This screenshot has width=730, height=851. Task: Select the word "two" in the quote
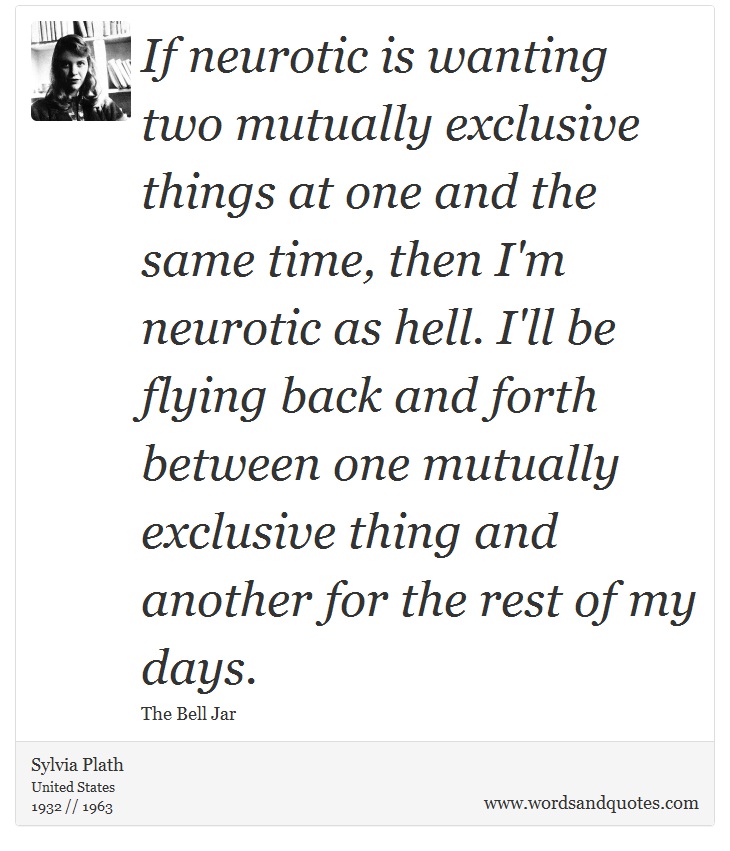click(x=182, y=126)
